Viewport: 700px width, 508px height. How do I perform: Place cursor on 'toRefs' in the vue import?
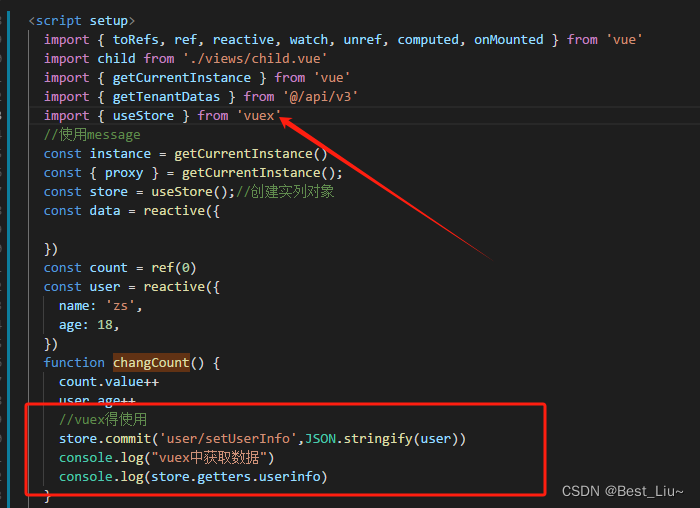tap(136, 40)
